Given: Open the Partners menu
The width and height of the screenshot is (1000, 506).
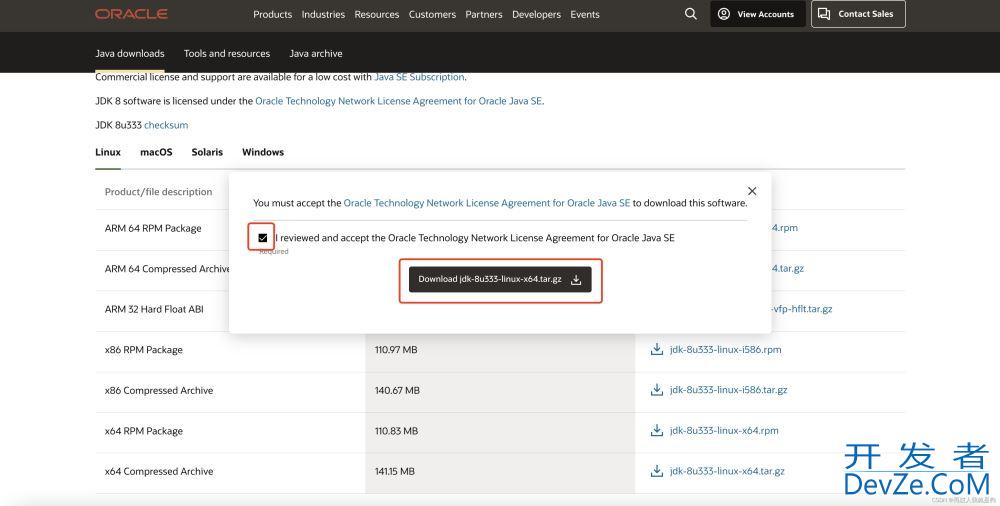Looking at the screenshot, I should (484, 14).
